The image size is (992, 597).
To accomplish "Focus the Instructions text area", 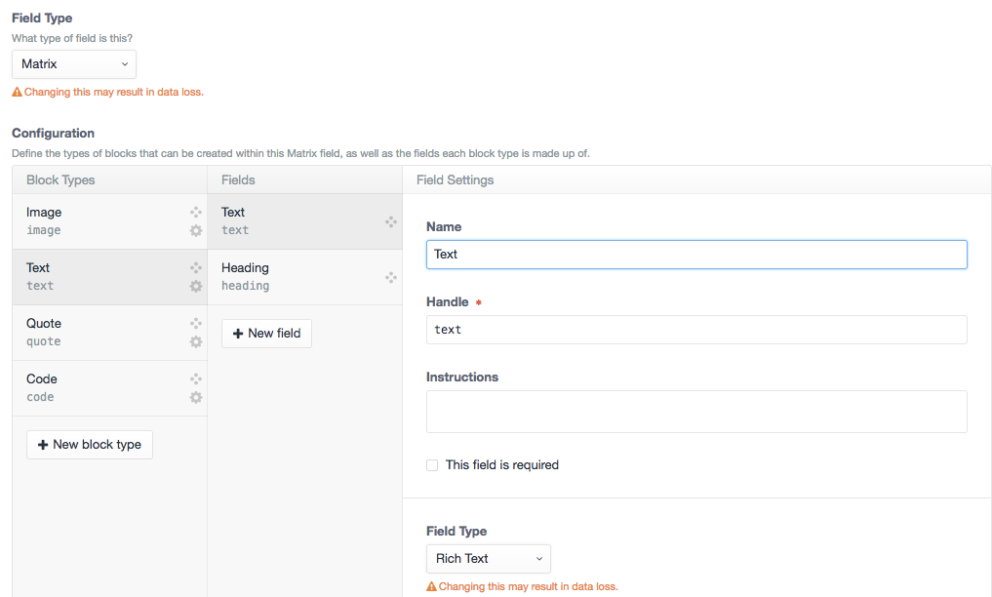I will (x=697, y=412).
